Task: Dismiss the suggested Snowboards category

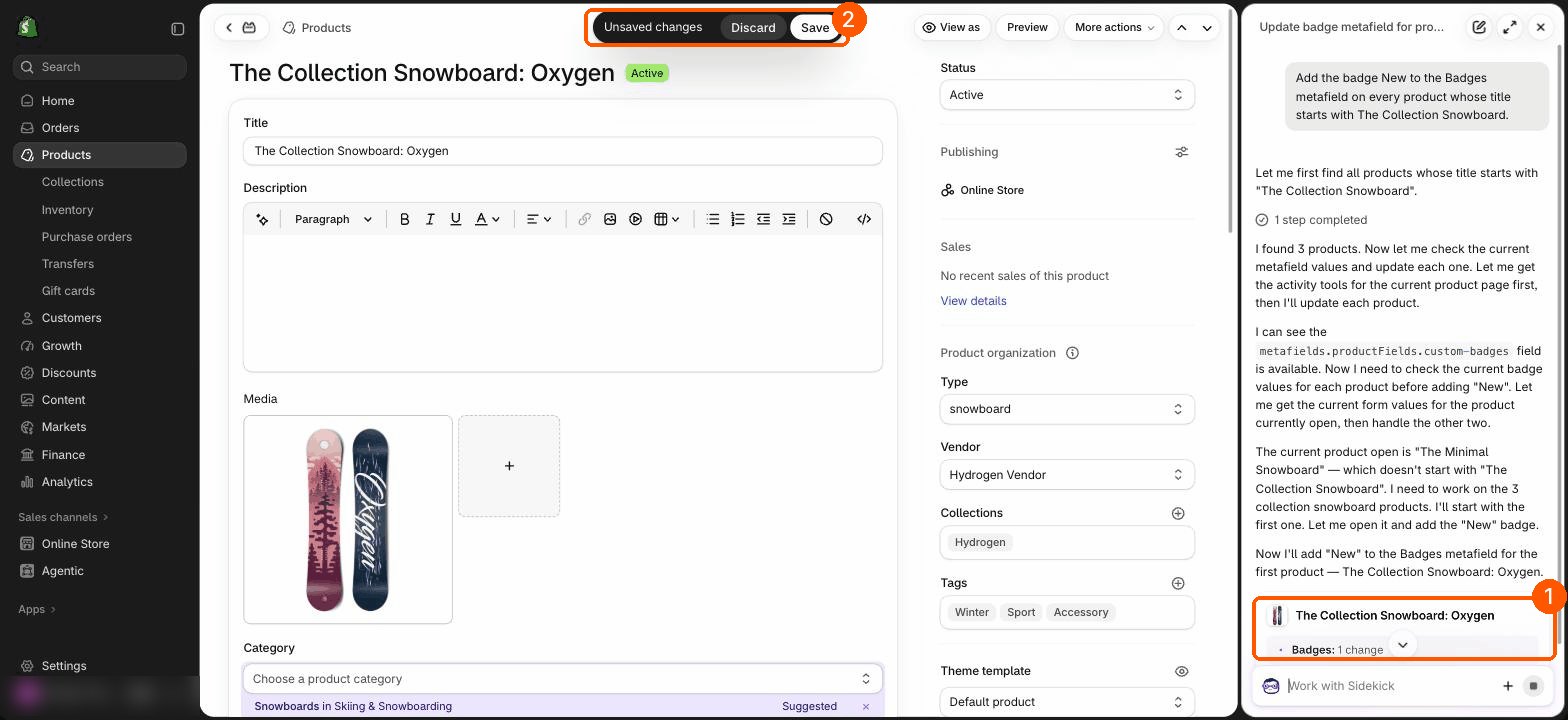Action: point(866,706)
